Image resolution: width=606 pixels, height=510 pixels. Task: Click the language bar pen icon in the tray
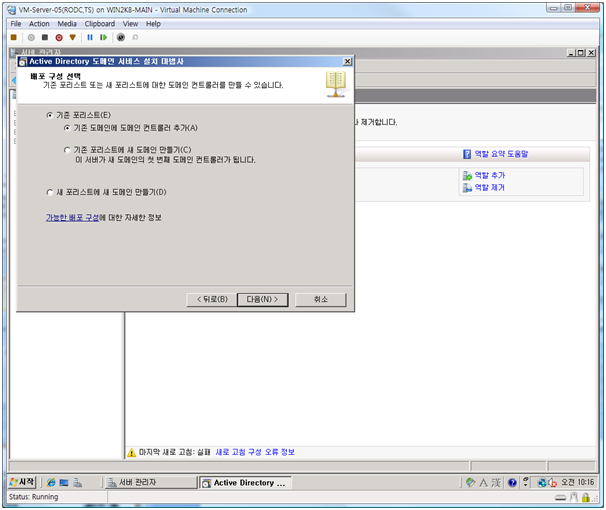pos(470,483)
